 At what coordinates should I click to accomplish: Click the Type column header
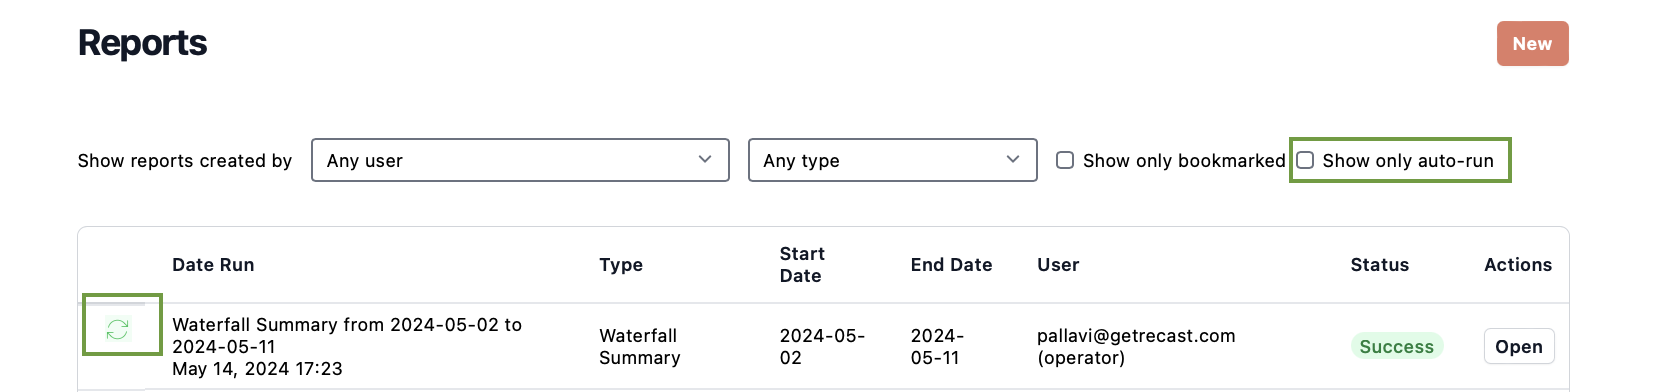coord(621,265)
